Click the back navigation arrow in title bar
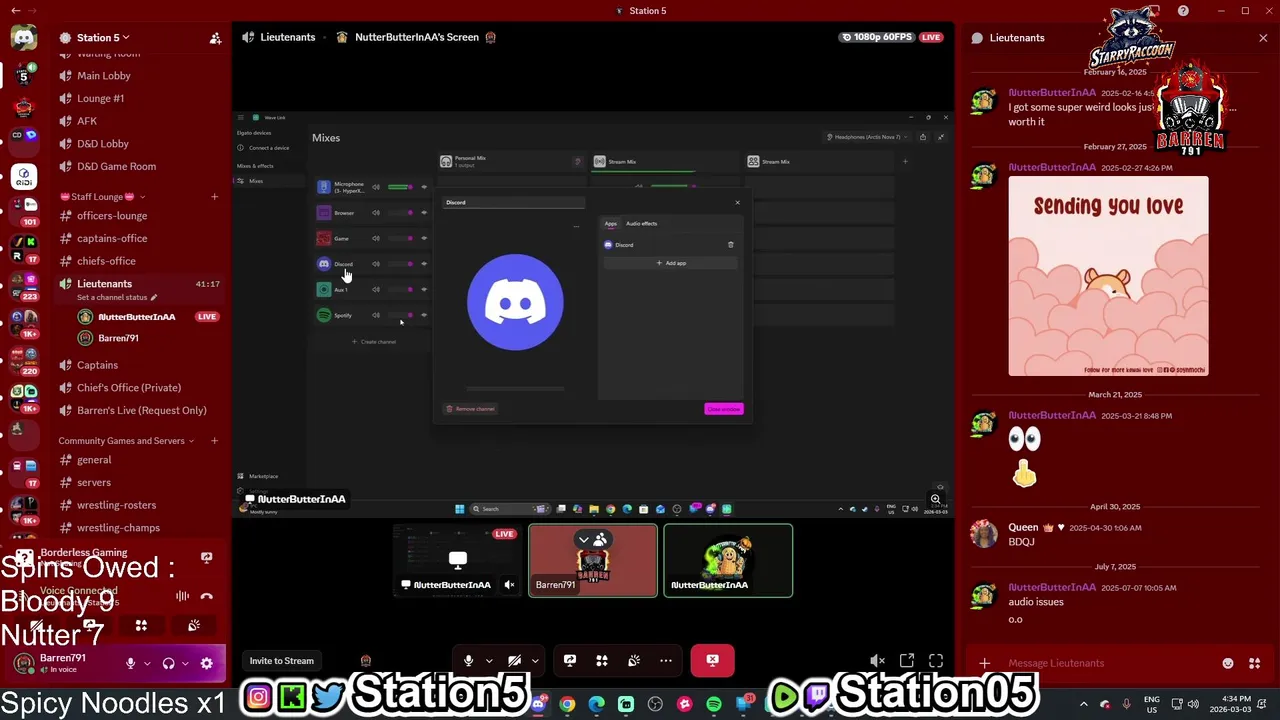This screenshot has width=1280, height=720. (x=15, y=11)
